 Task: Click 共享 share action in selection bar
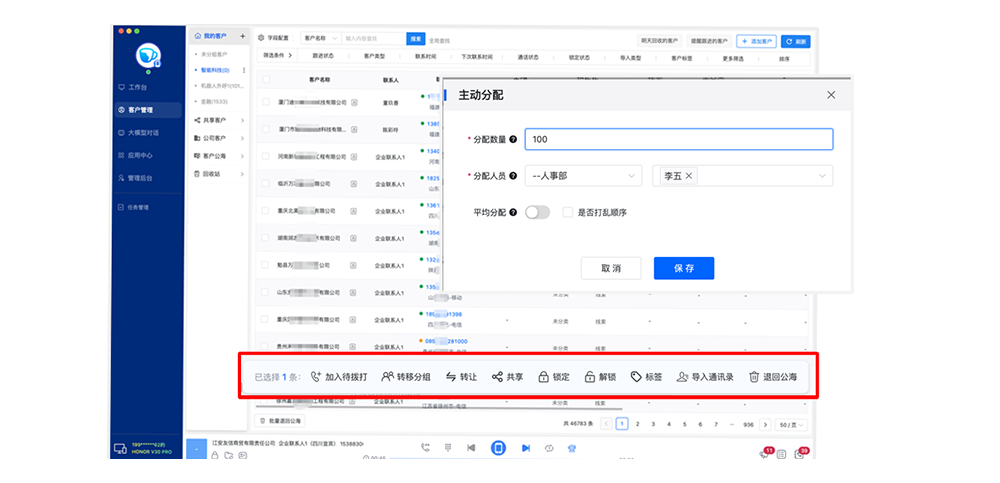508,377
